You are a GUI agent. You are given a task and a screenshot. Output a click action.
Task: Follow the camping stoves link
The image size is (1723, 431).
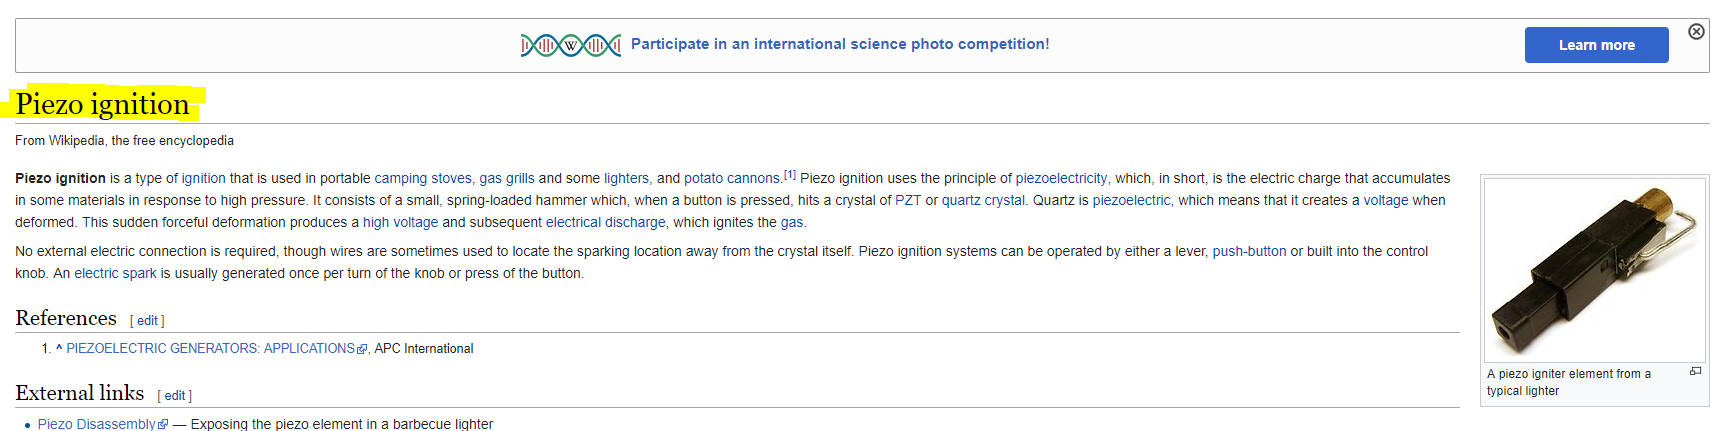[422, 179]
